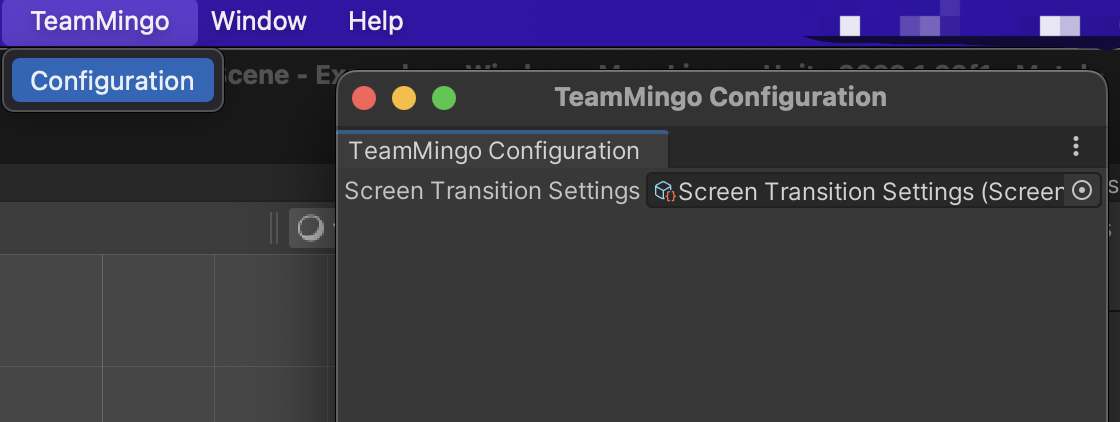Click the empty area below the Screen Transition Settings field
1120x422 pixels.
[721, 314]
